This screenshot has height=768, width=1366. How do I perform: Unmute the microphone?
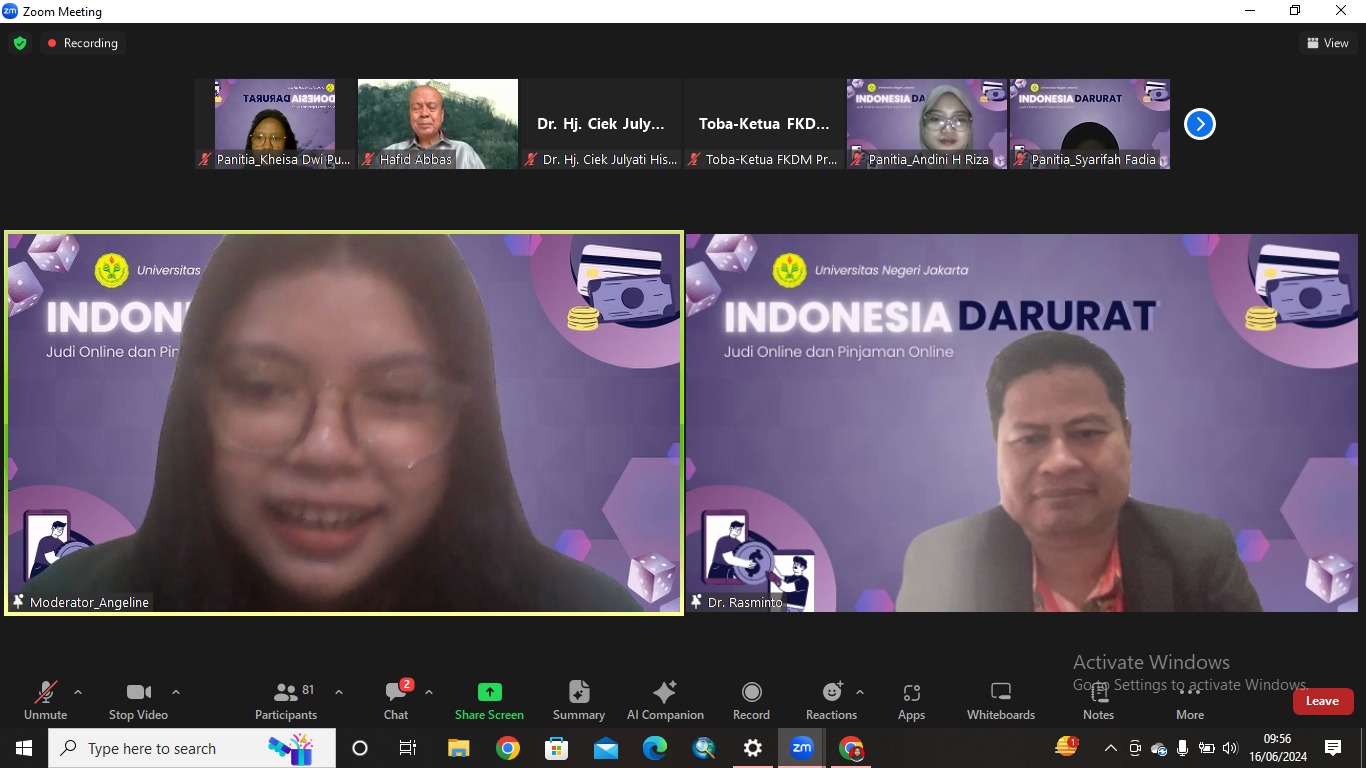coord(45,700)
